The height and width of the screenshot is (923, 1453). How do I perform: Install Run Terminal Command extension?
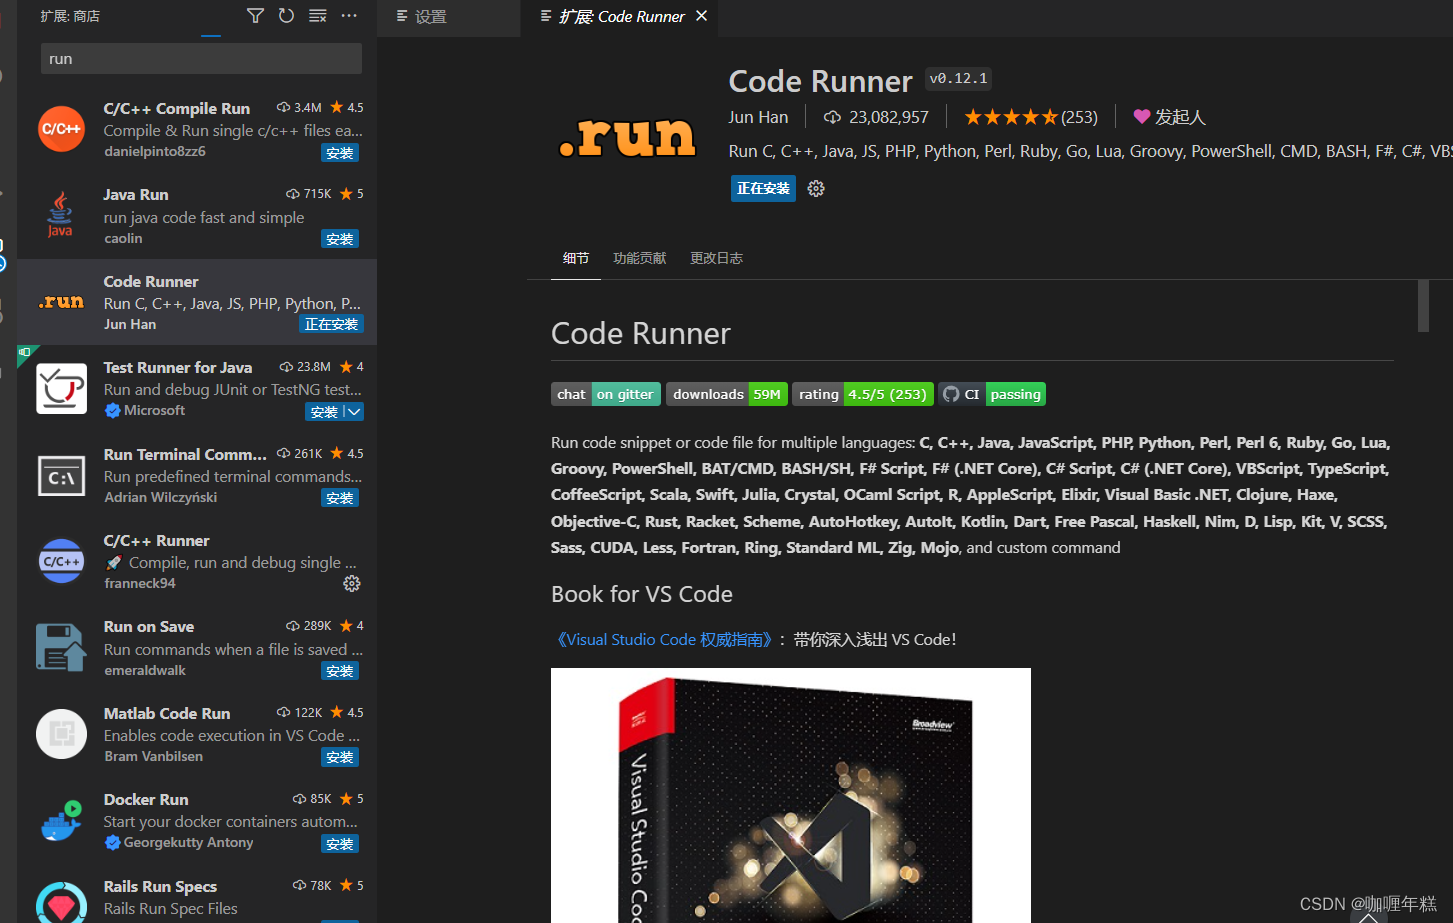click(x=340, y=498)
